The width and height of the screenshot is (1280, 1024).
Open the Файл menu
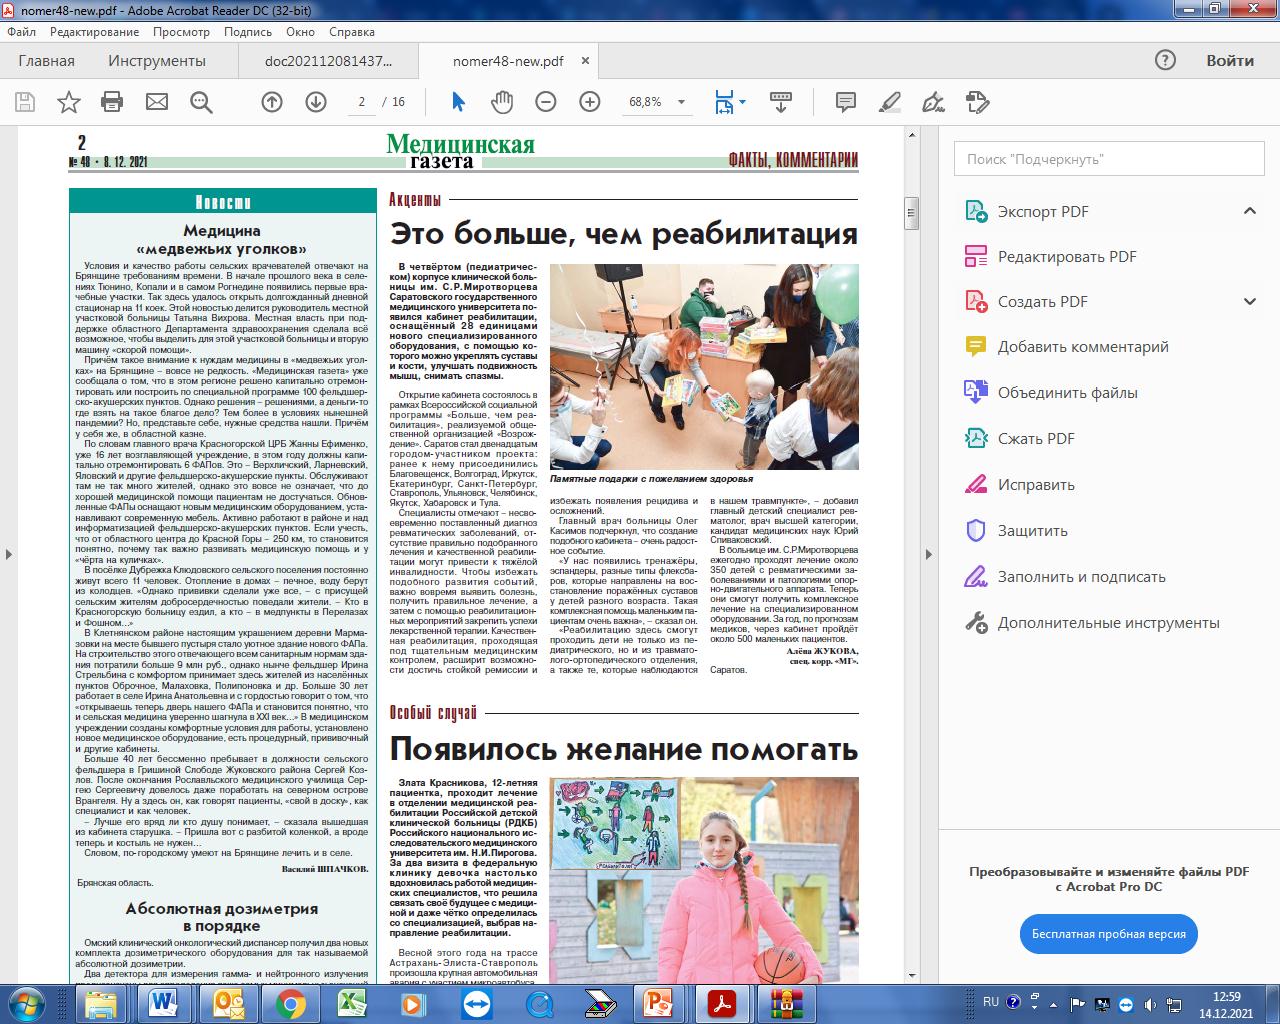[x=22, y=32]
